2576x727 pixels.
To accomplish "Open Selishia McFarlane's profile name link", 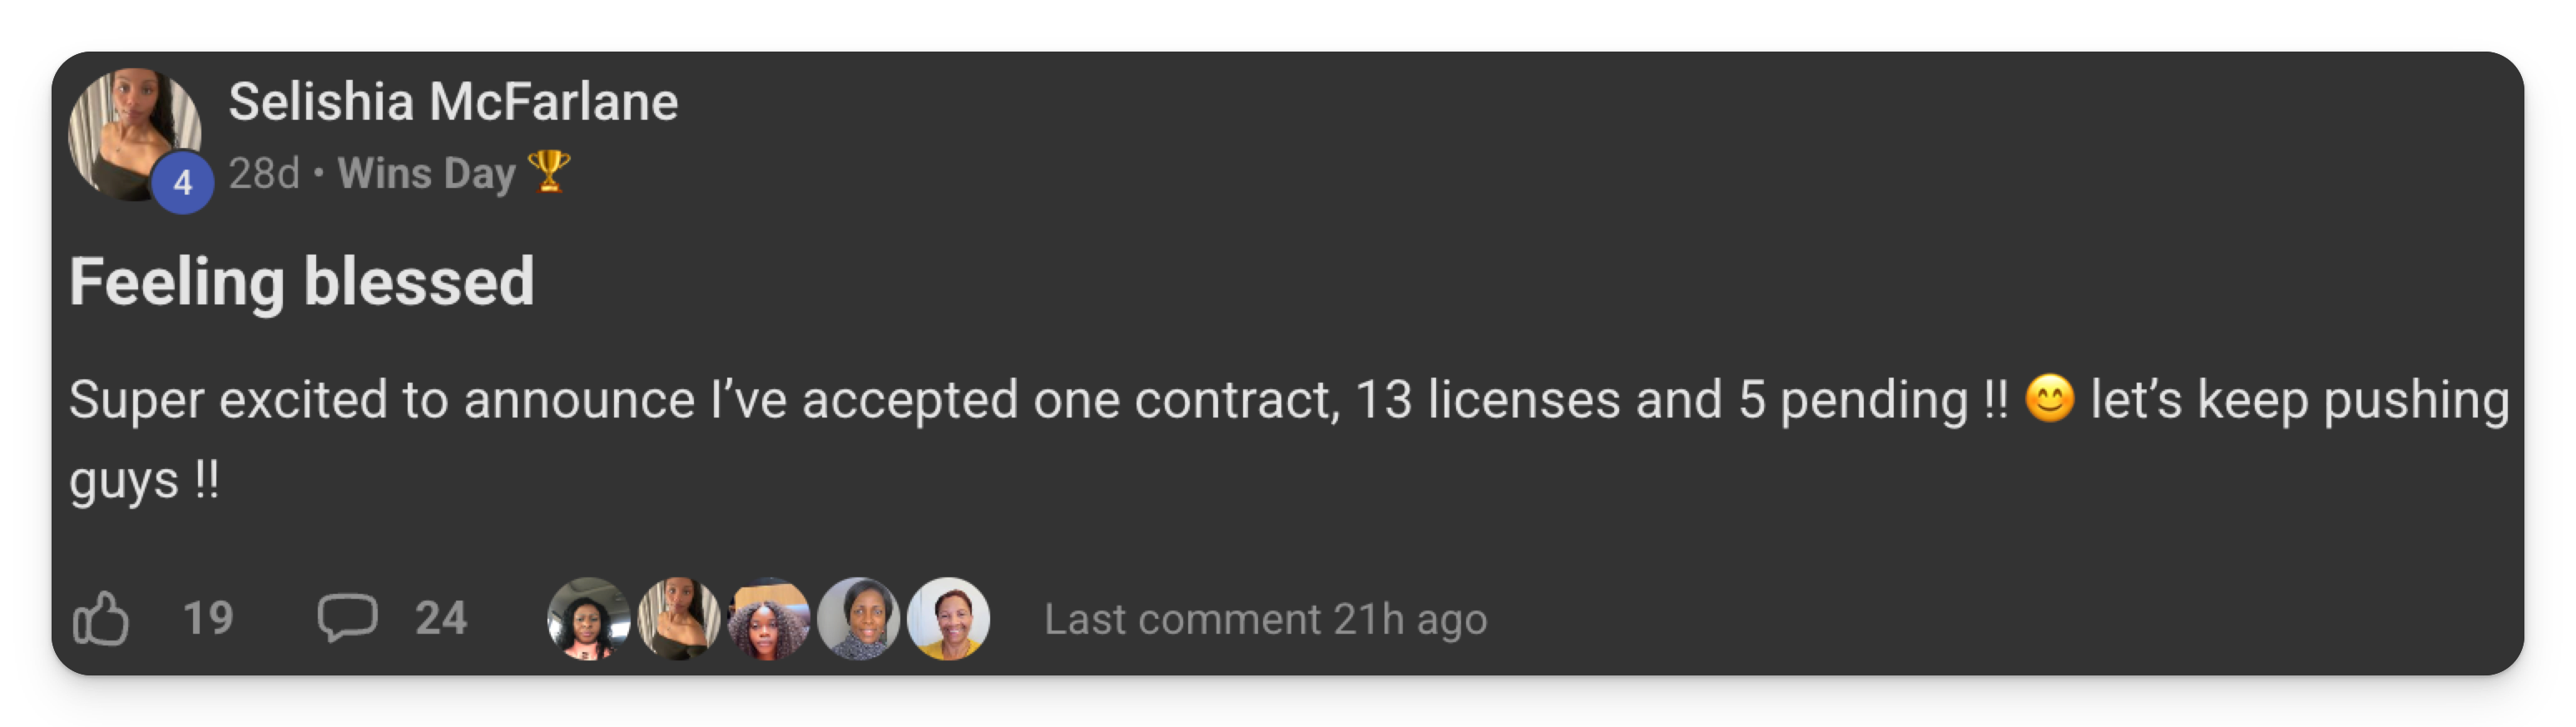I will point(453,102).
